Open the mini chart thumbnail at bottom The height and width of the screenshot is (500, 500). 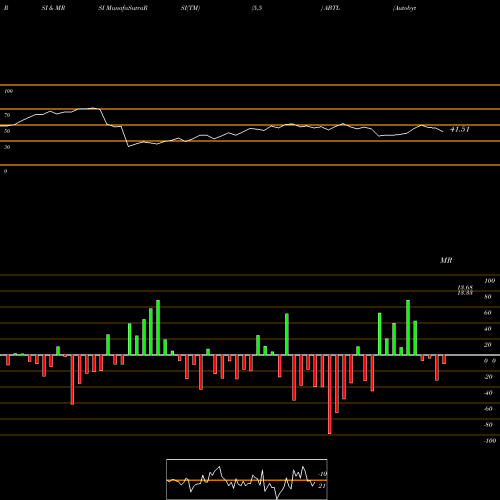point(247,479)
